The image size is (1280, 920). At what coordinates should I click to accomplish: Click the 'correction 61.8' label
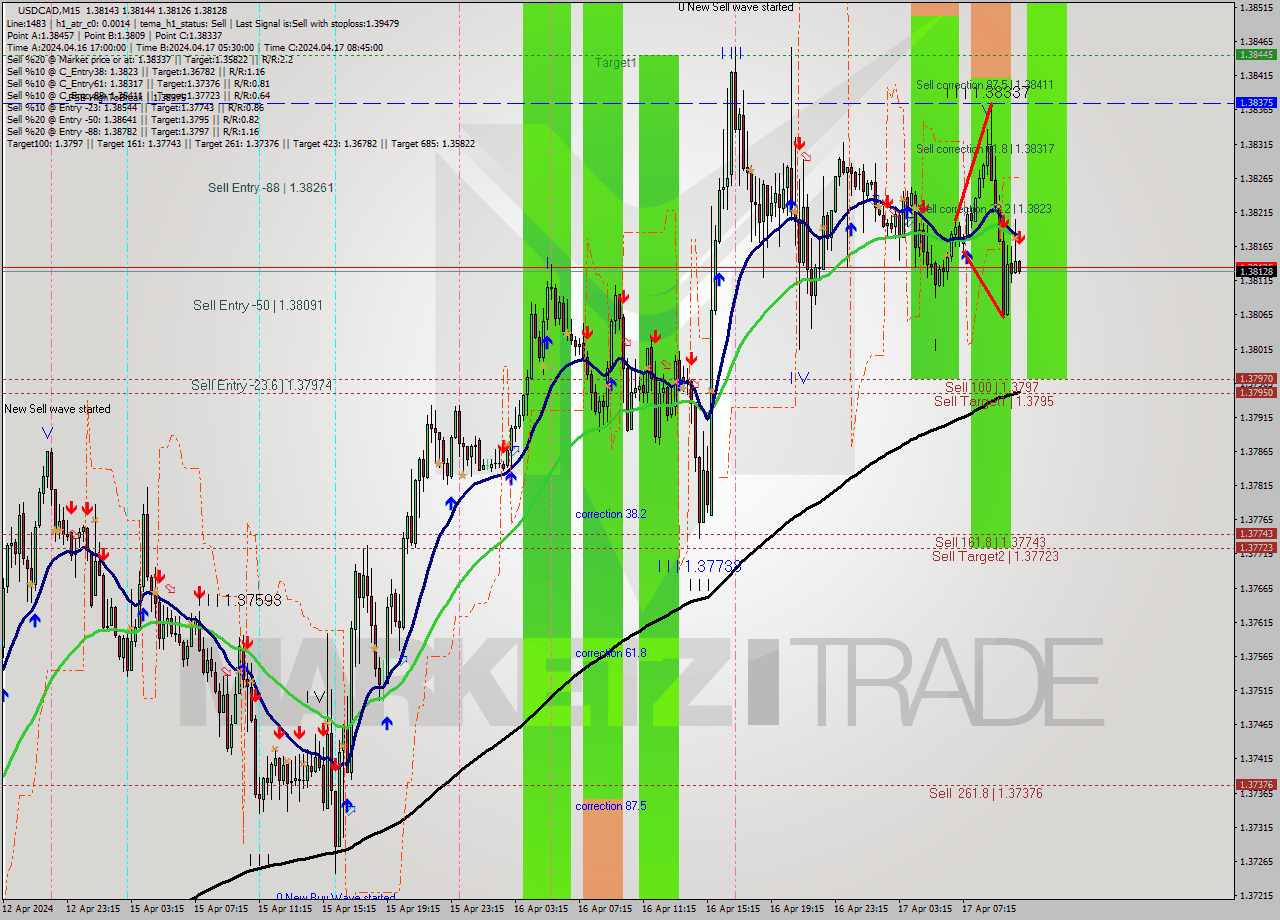(610, 653)
